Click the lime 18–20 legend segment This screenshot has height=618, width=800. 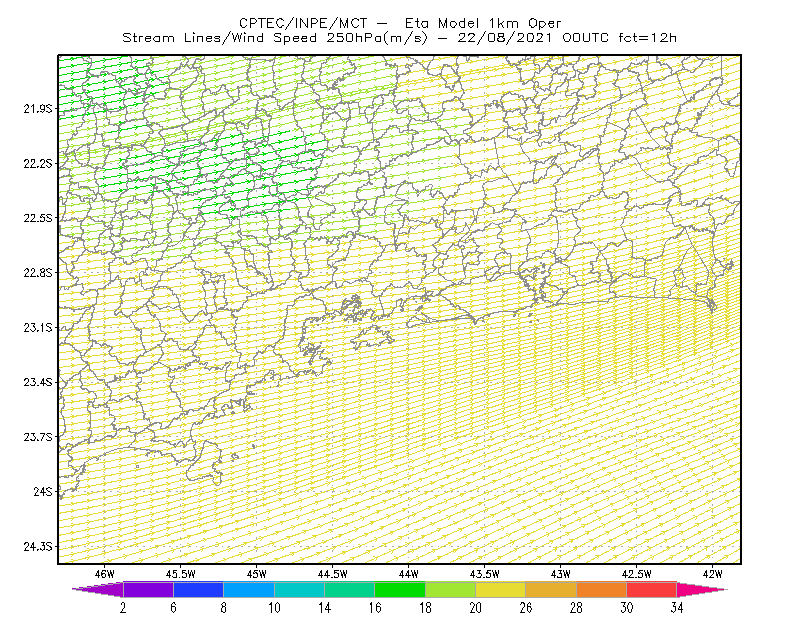451,589
